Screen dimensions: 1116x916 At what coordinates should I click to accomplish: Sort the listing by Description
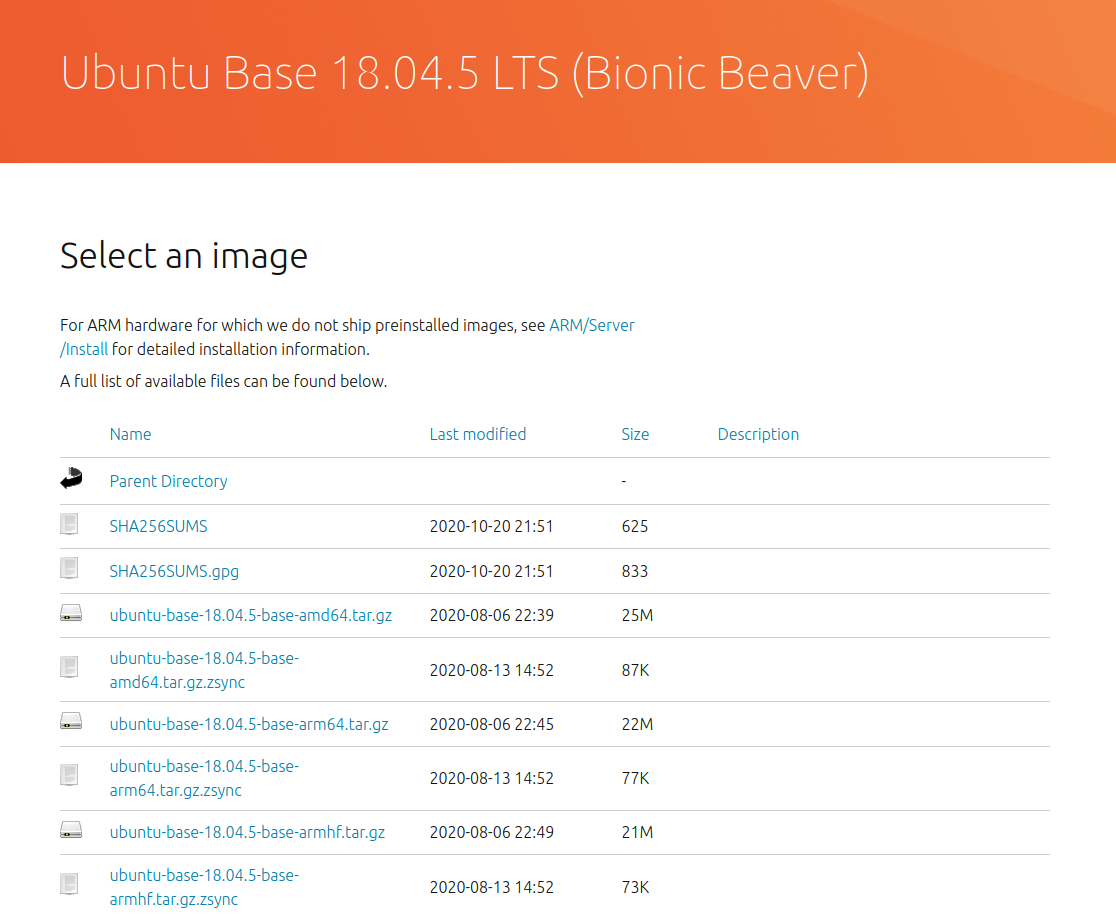758,434
